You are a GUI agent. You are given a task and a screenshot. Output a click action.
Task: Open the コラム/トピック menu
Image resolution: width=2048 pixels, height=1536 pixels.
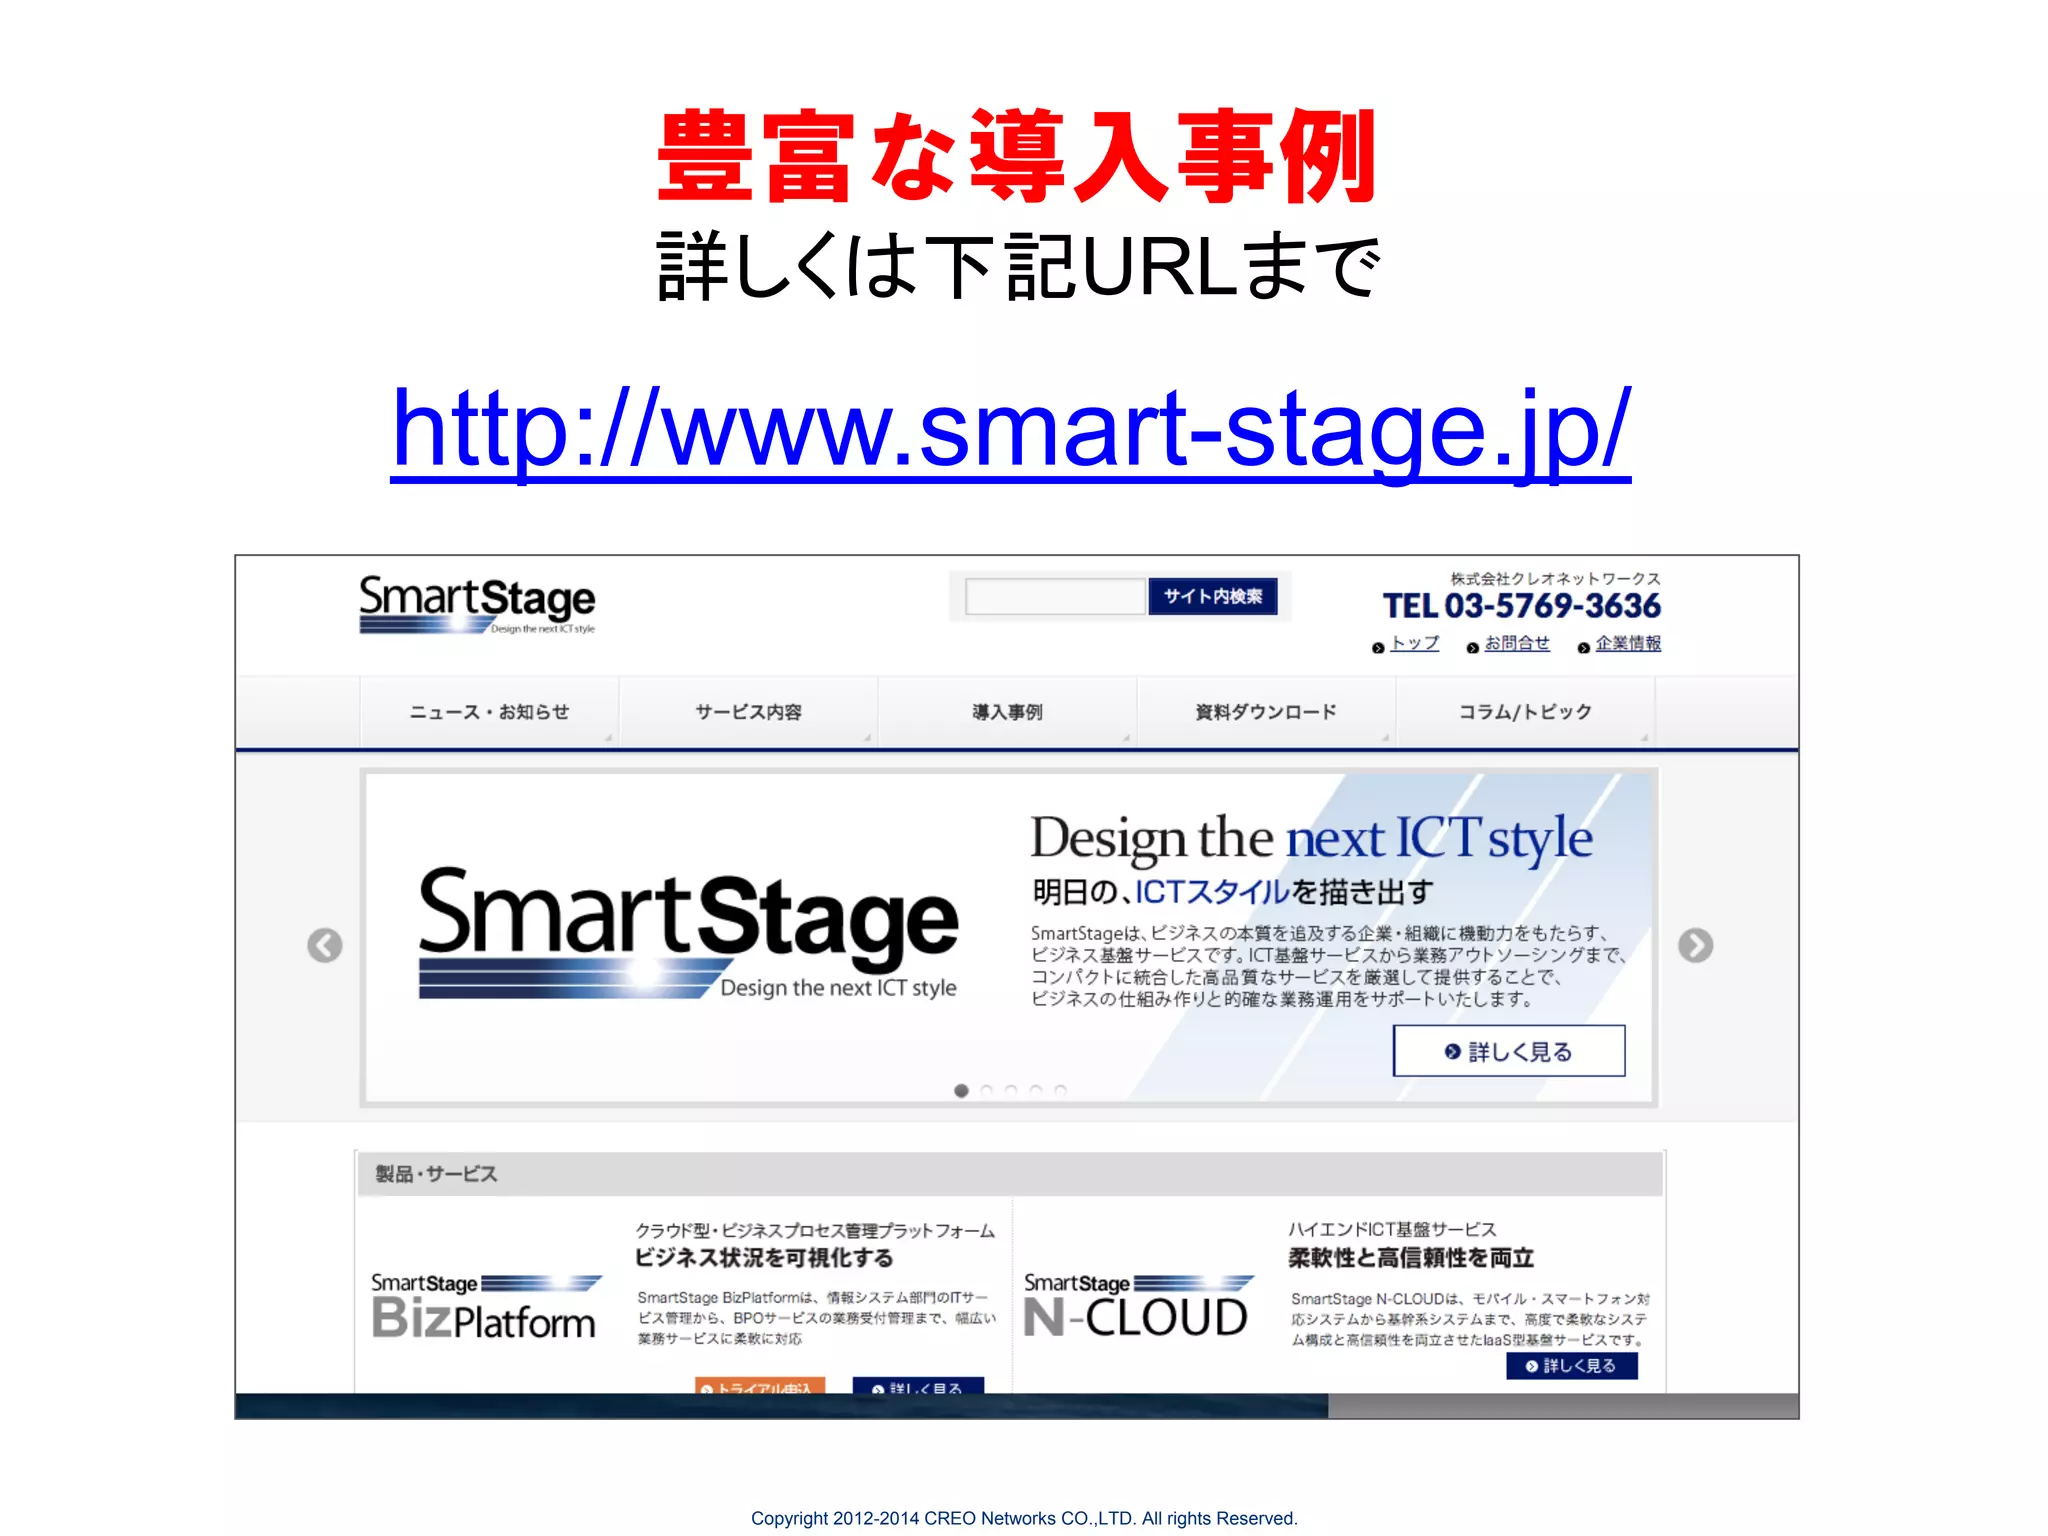pyautogui.click(x=1525, y=712)
